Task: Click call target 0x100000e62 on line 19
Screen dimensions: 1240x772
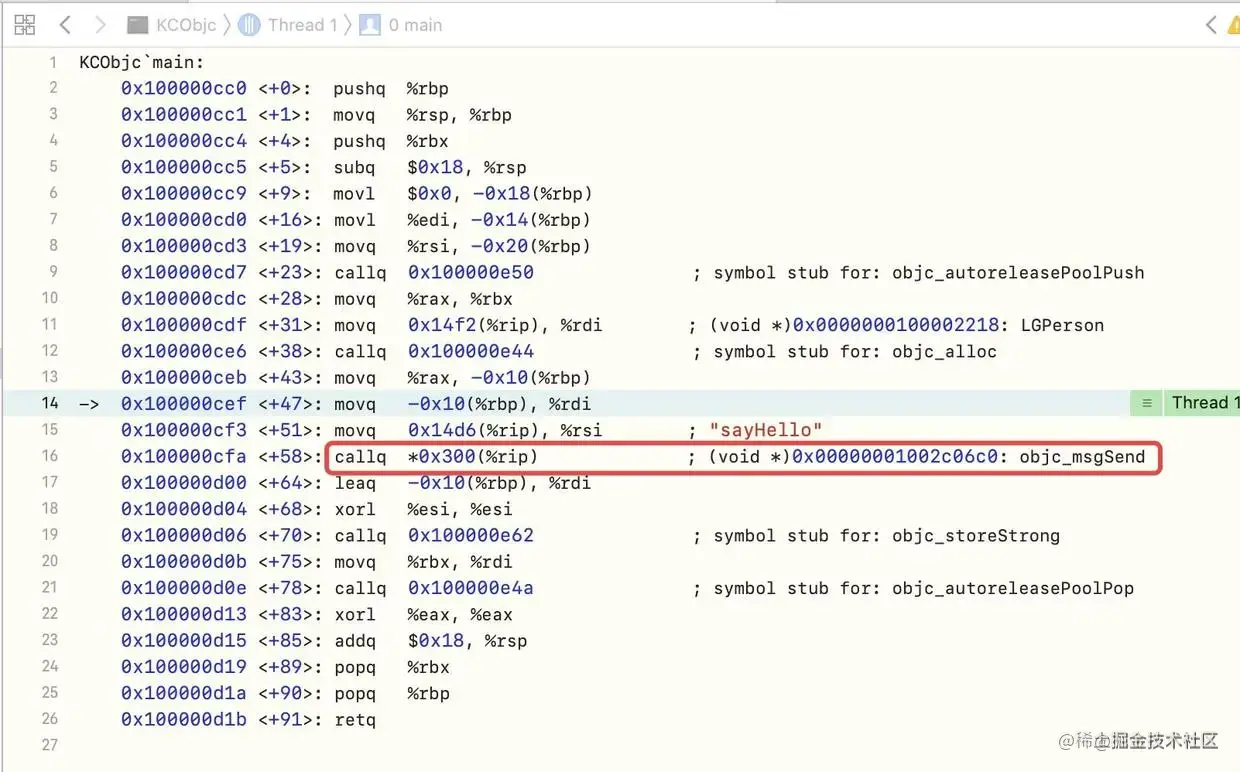Action: pyautogui.click(x=471, y=535)
